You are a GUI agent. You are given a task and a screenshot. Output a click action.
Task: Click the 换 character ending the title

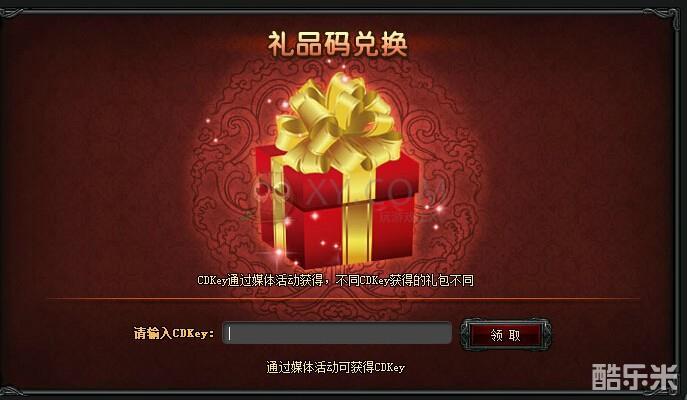click(394, 44)
